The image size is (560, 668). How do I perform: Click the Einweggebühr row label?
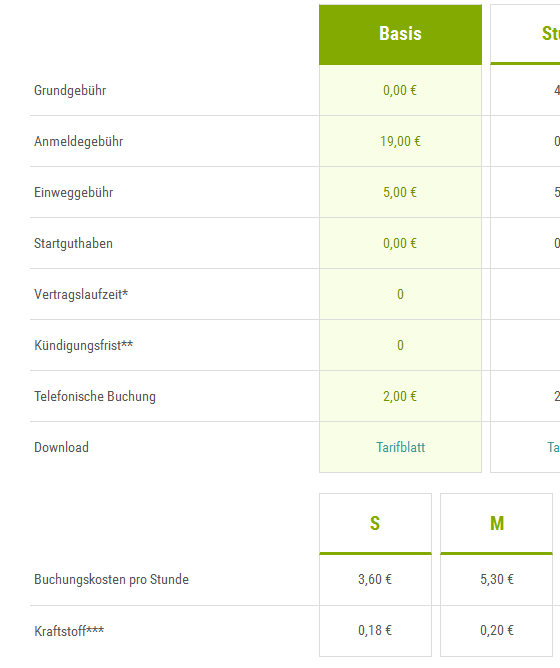(x=73, y=193)
